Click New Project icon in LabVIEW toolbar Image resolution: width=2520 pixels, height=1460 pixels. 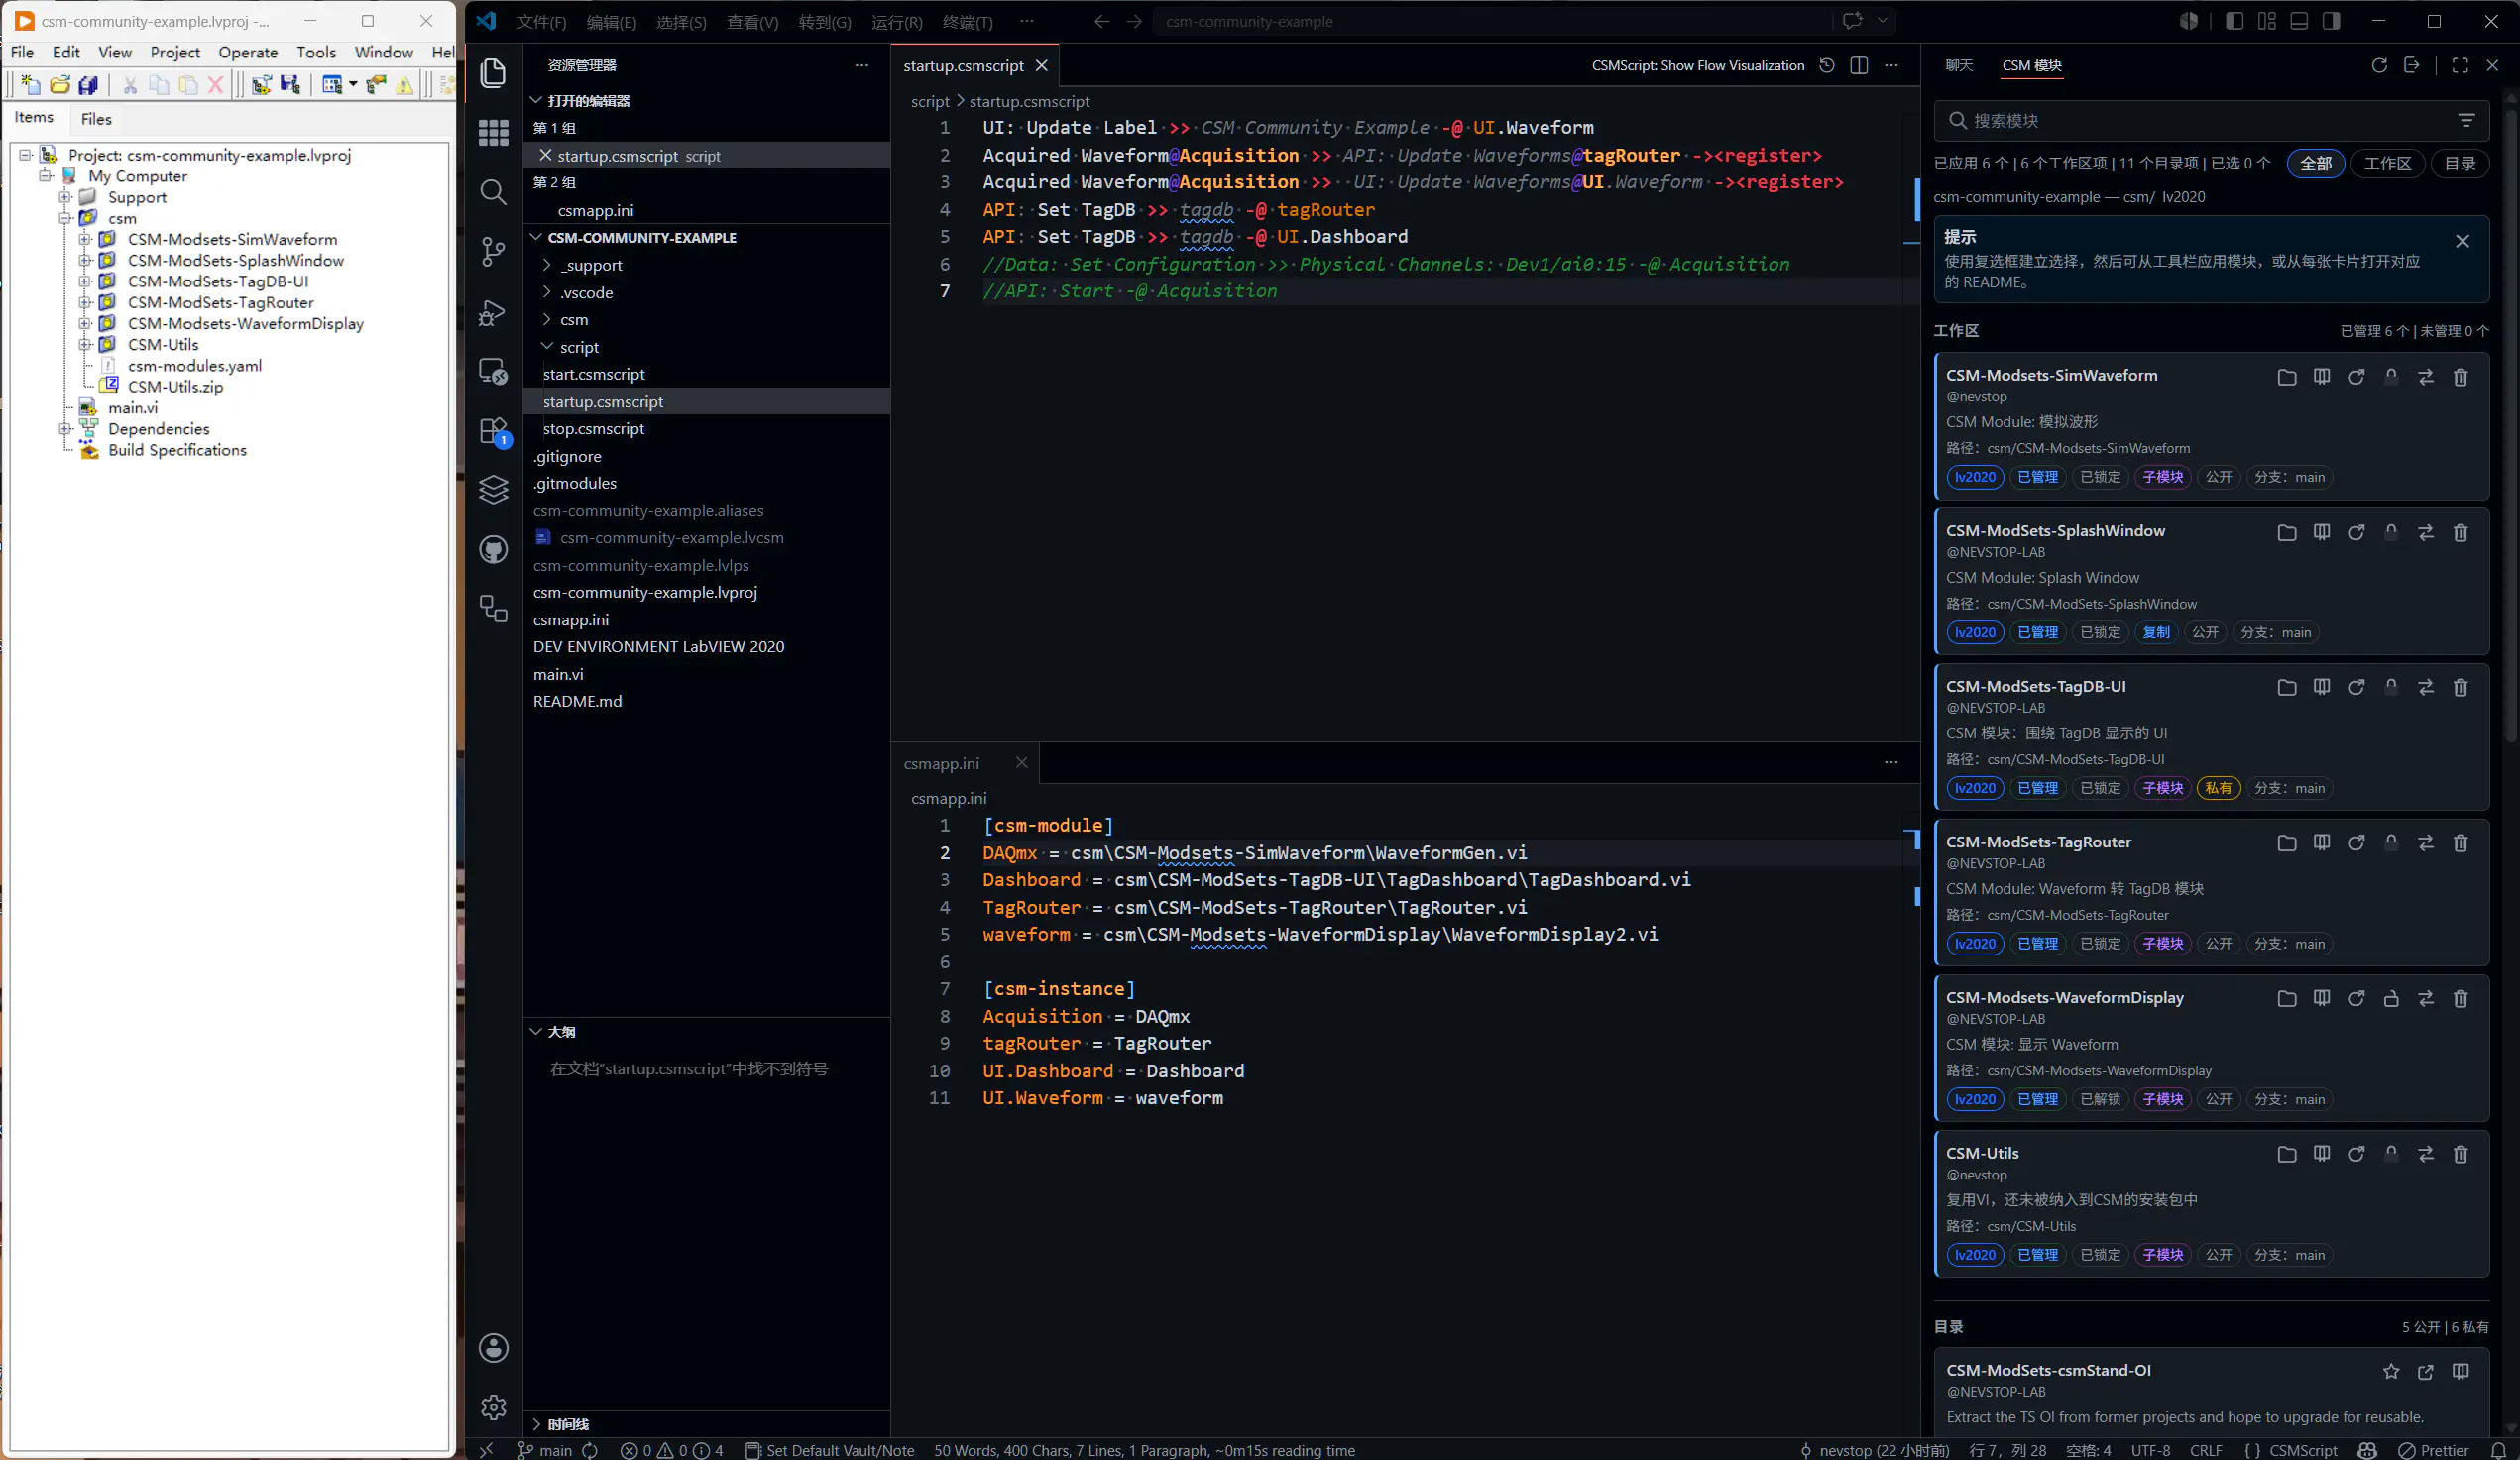(30, 85)
